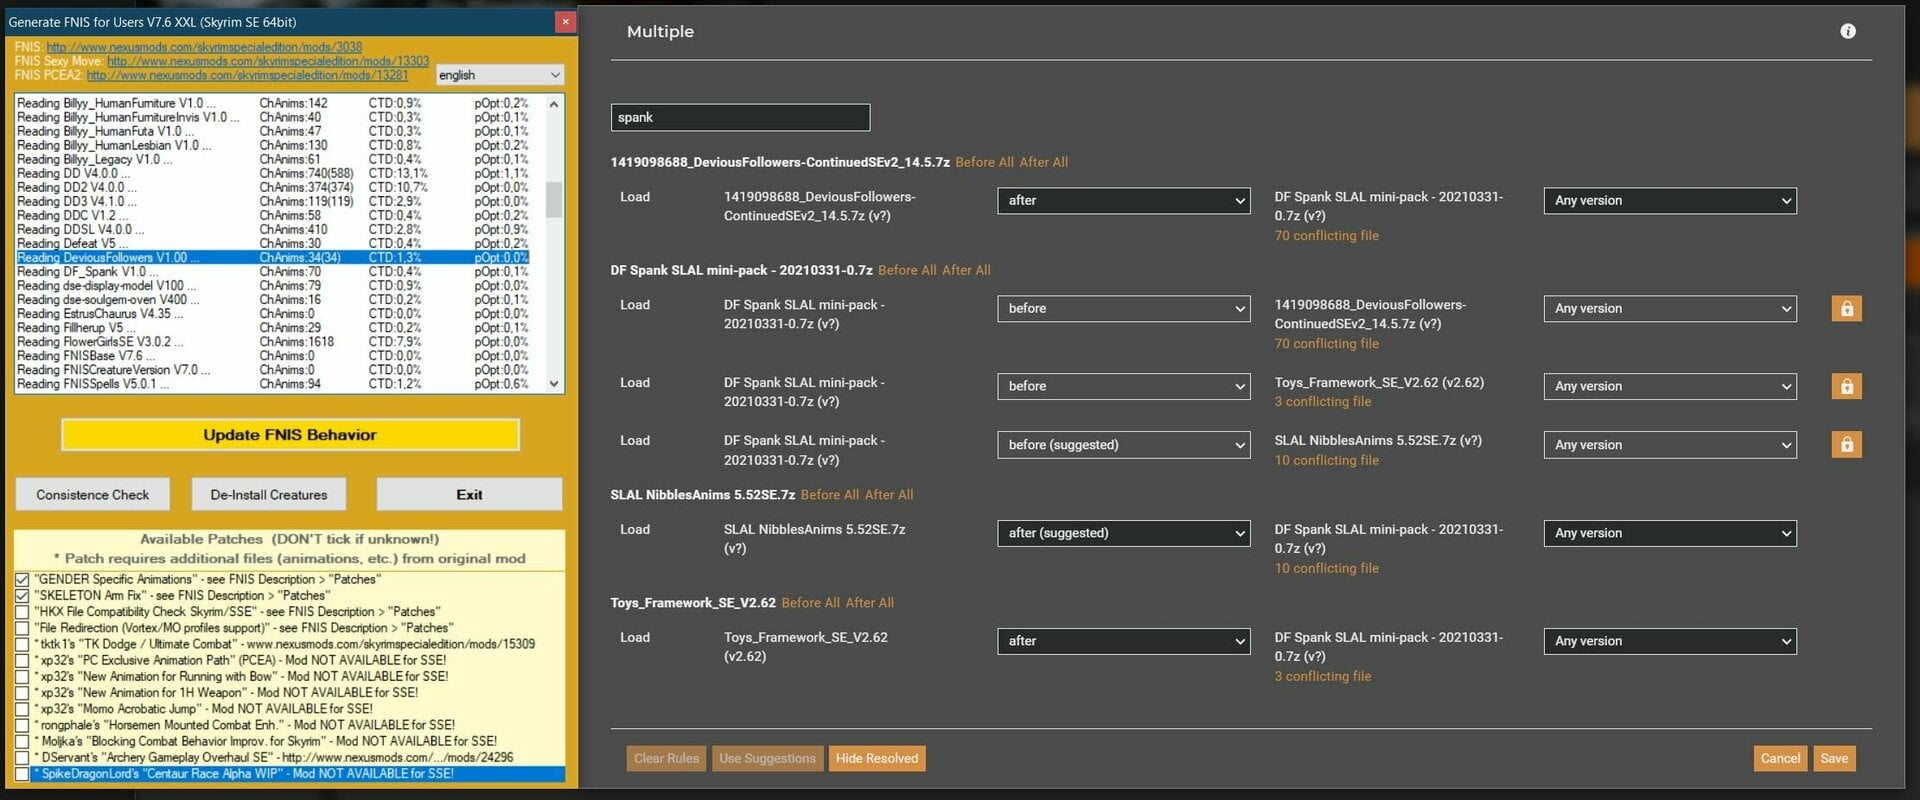
Task: Open the 'before' dropdown for Toys_Framework conflict
Action: (1123, 386)
